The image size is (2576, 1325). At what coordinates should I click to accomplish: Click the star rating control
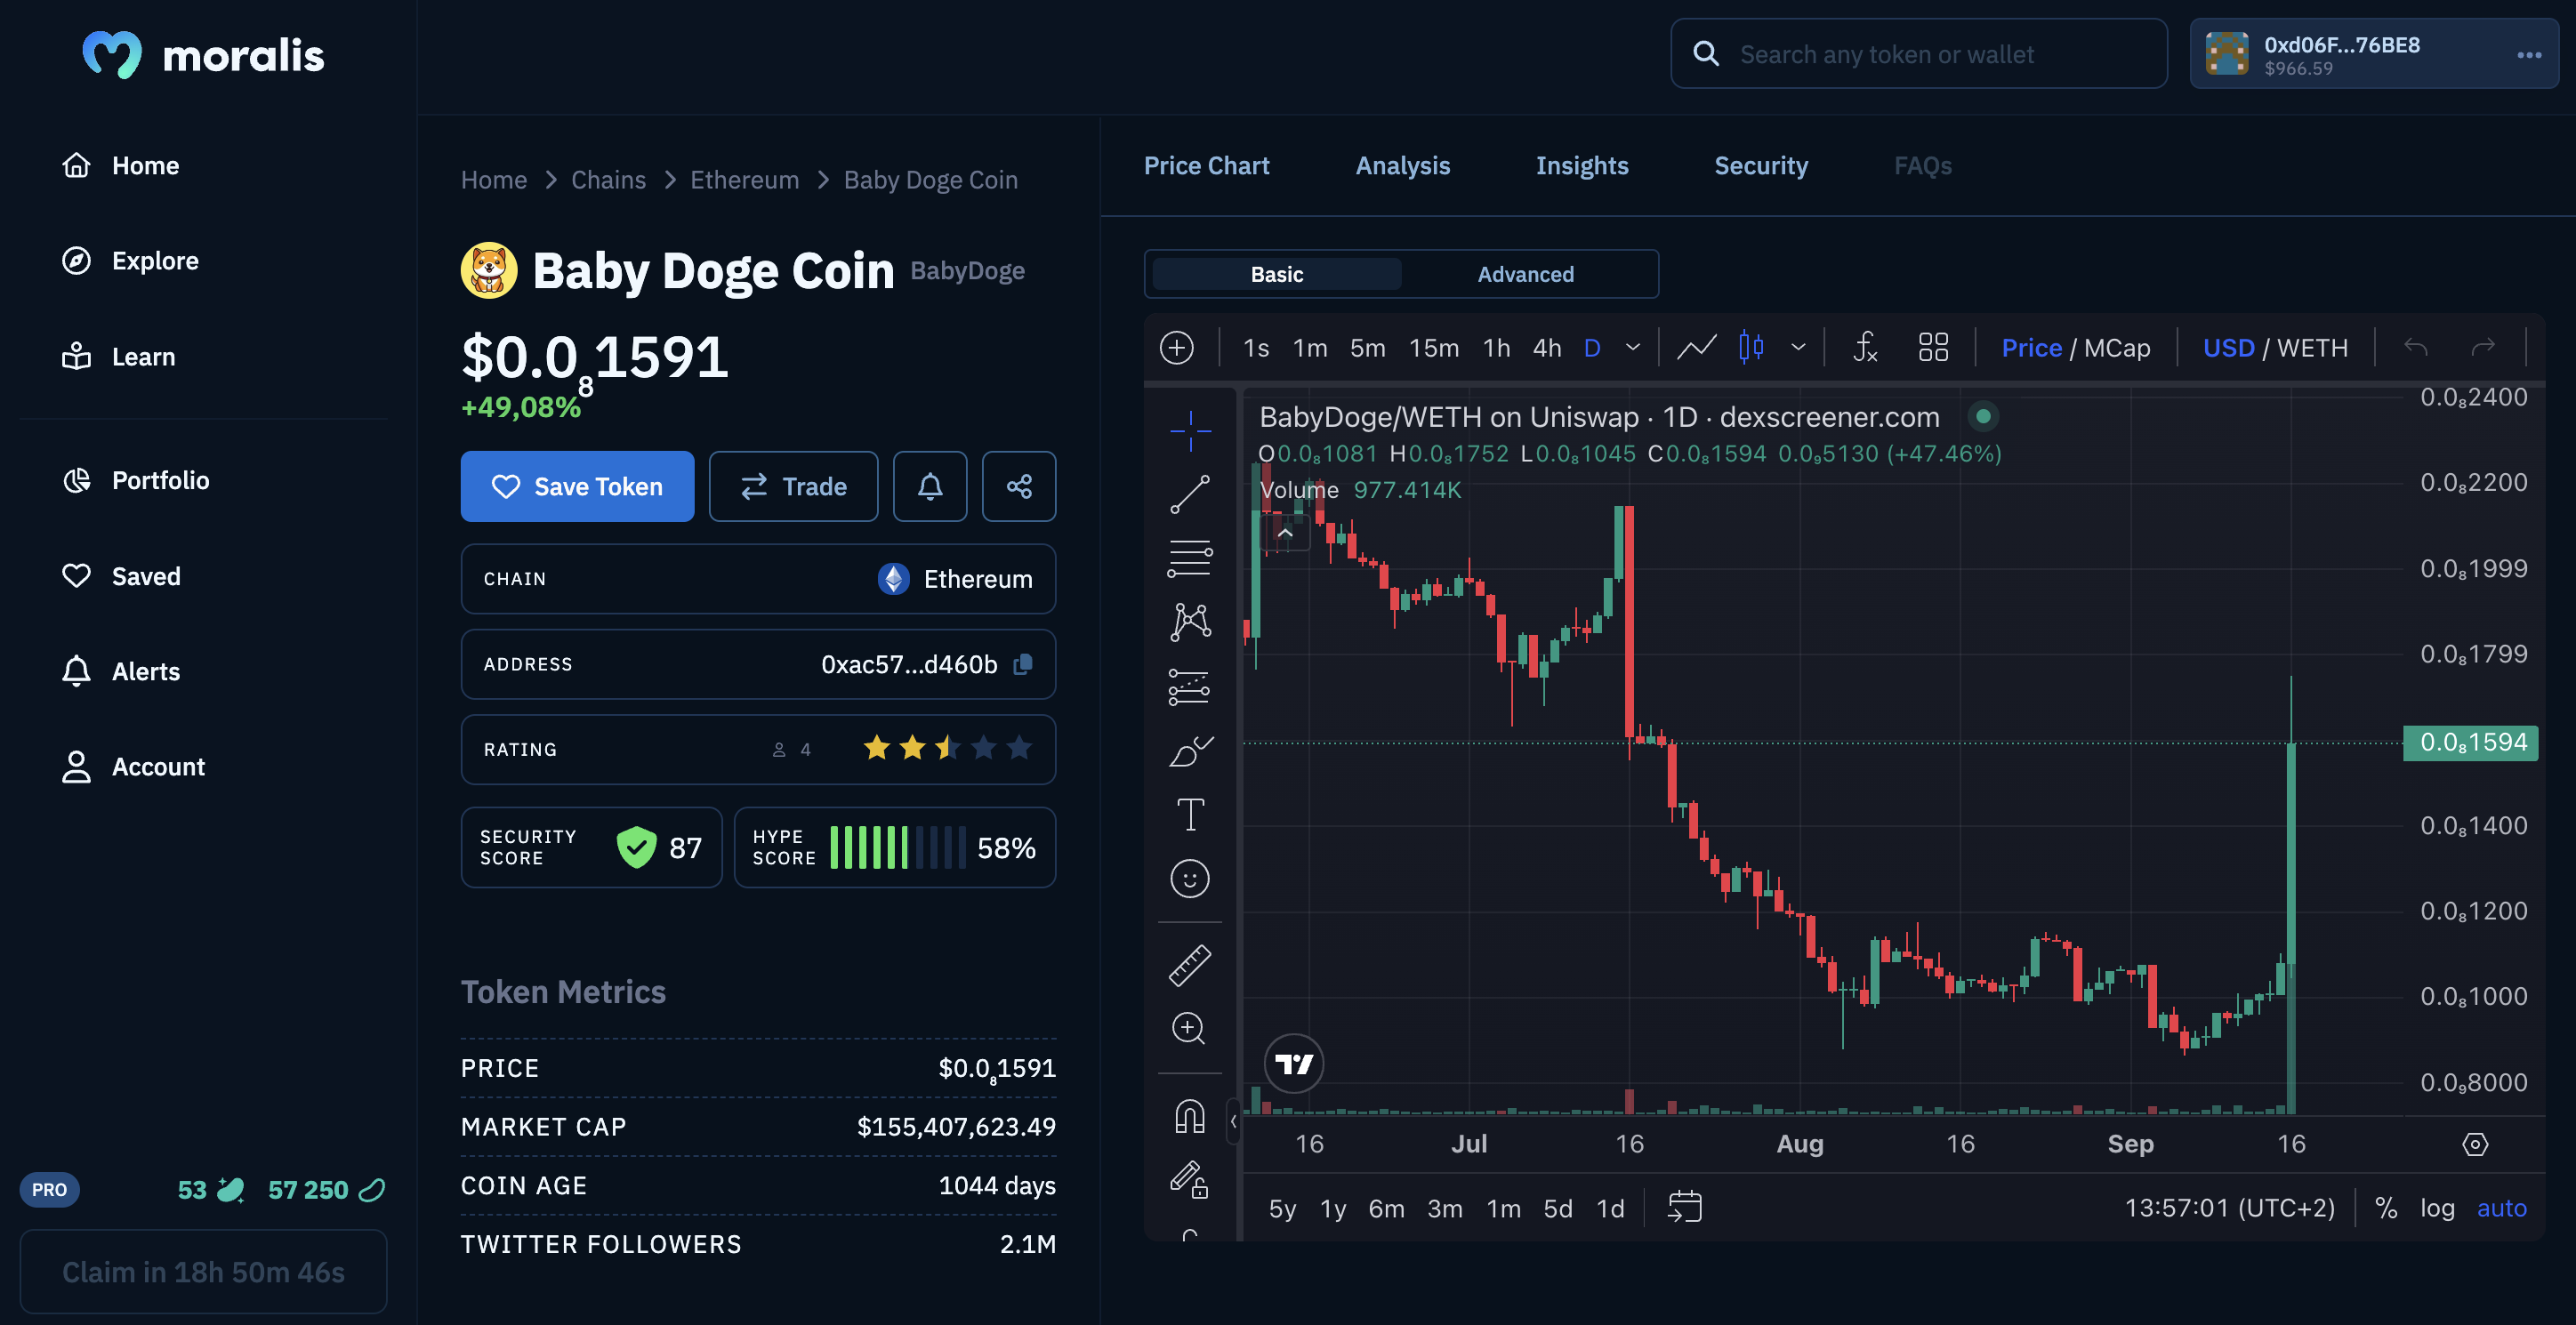[947, 748]
